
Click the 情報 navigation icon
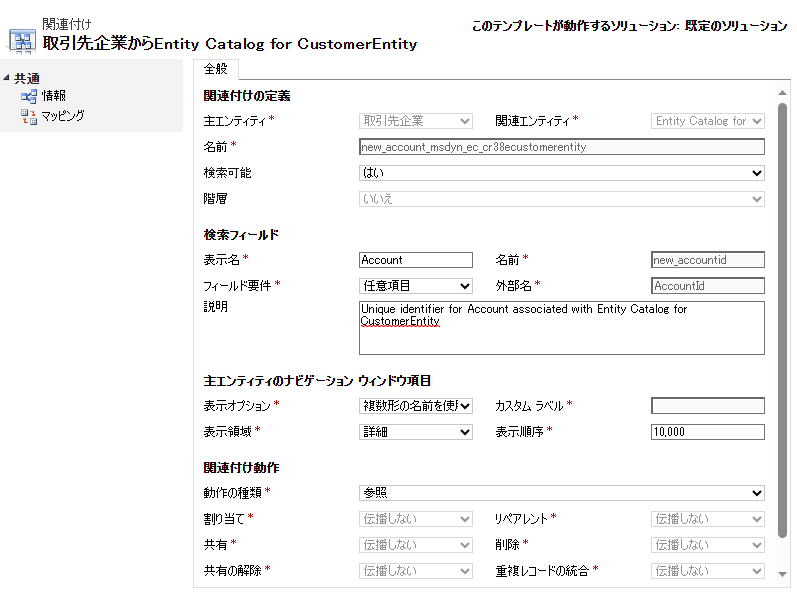tap(28, 96)
